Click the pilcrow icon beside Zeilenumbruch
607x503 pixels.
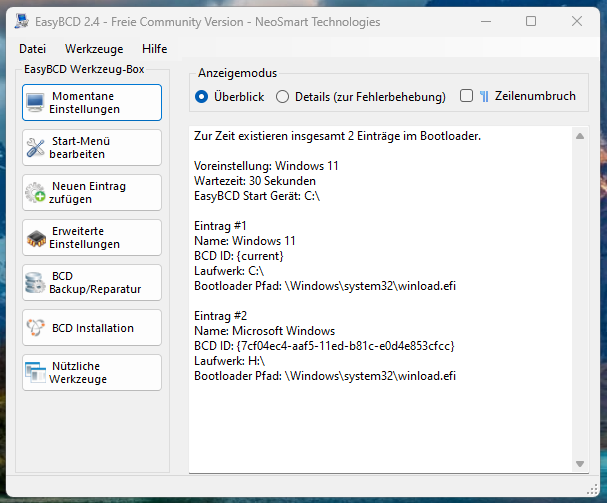(484, 96)
